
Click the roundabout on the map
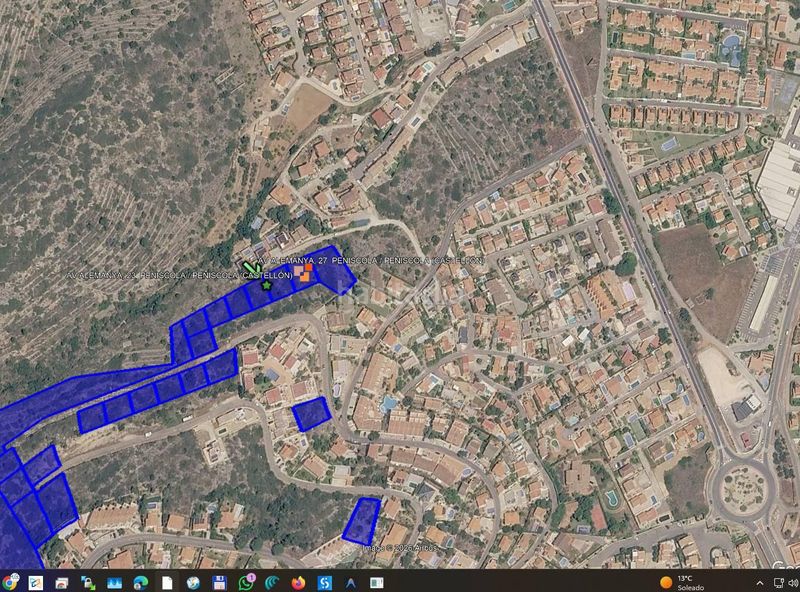pyautogui.click(x=744, y=489)
